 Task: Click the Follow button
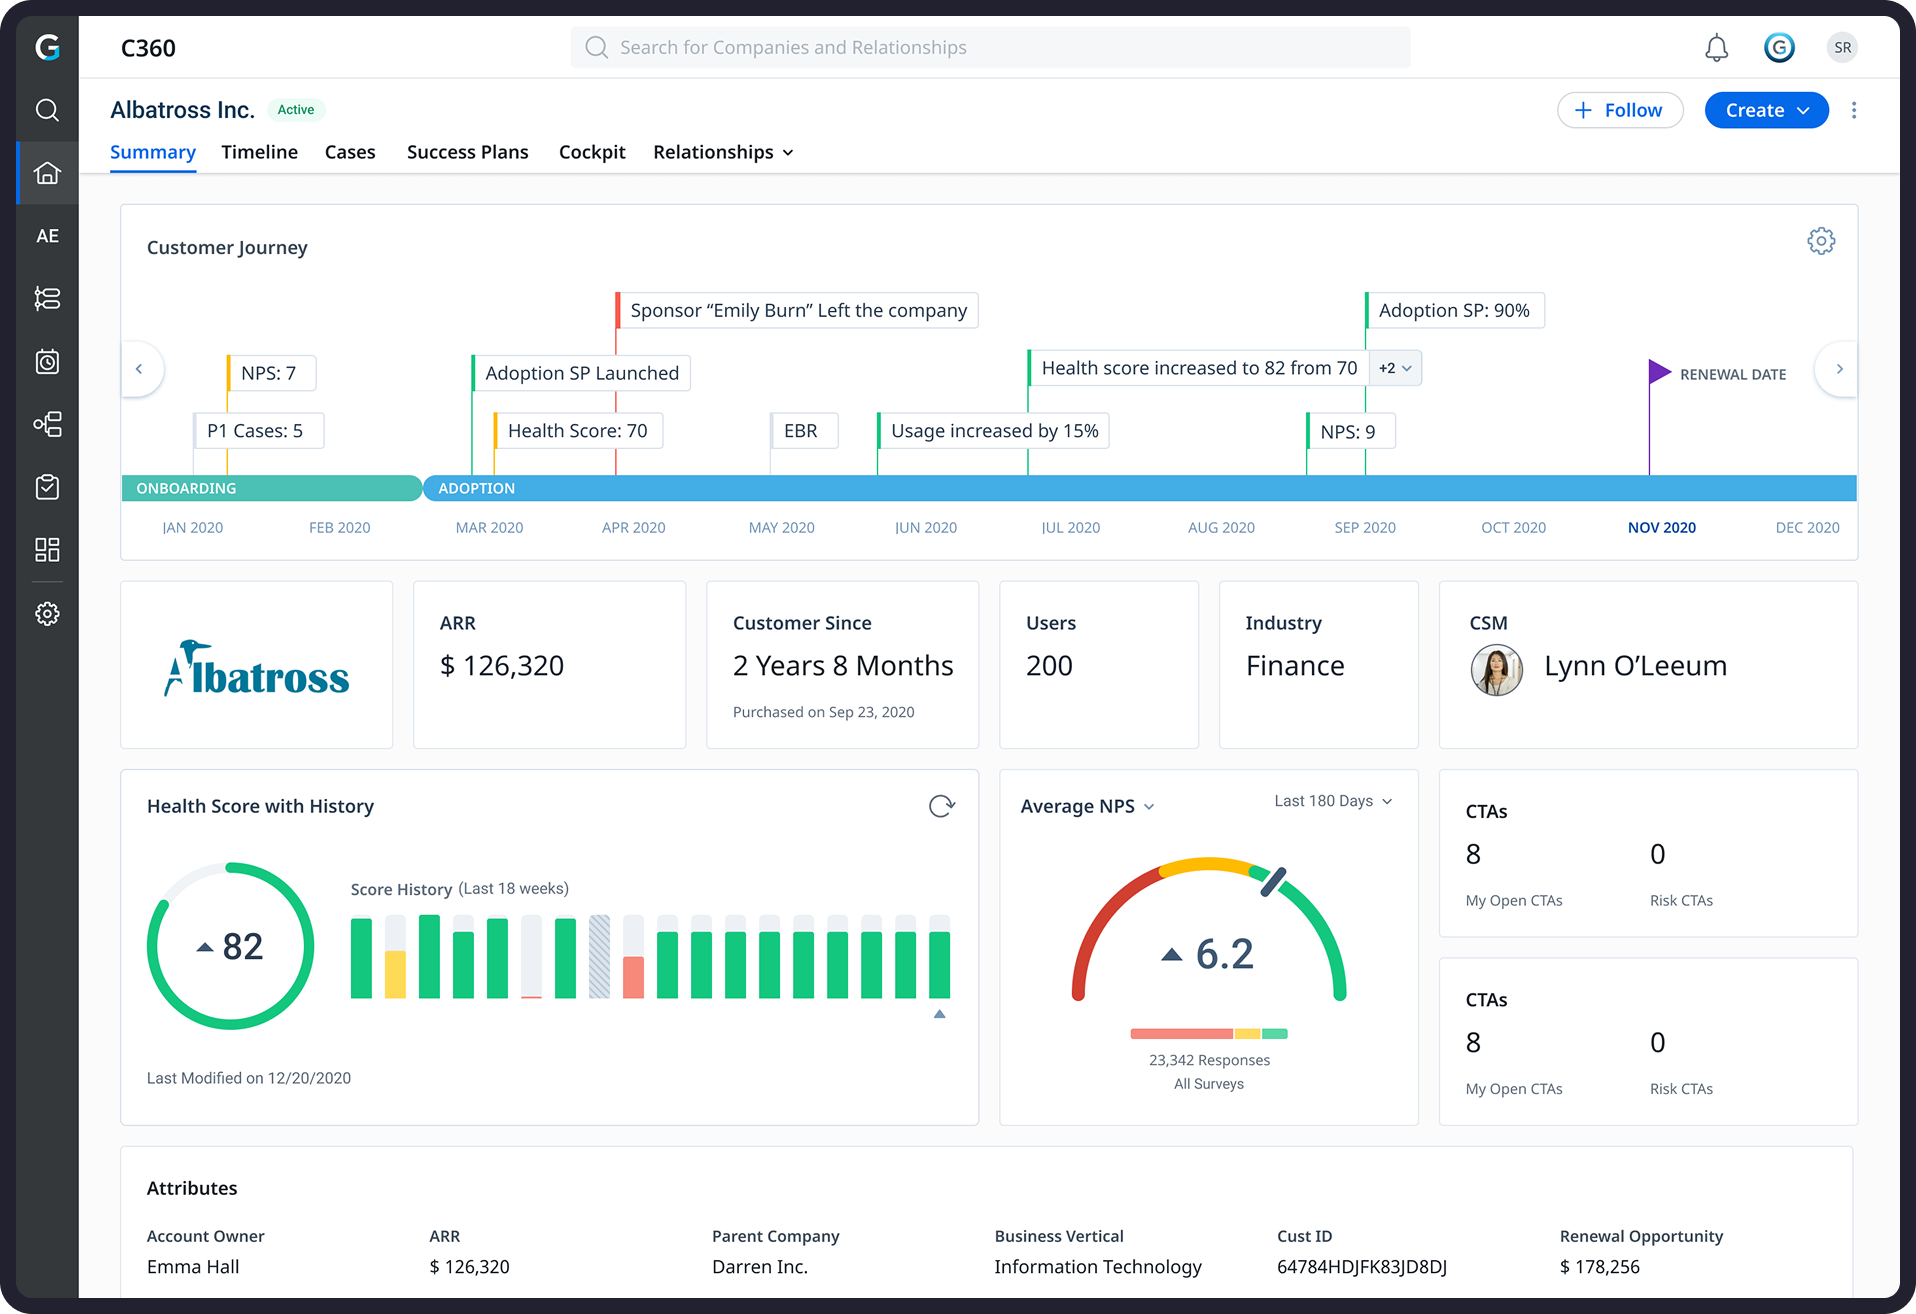tap(1620, 110)
